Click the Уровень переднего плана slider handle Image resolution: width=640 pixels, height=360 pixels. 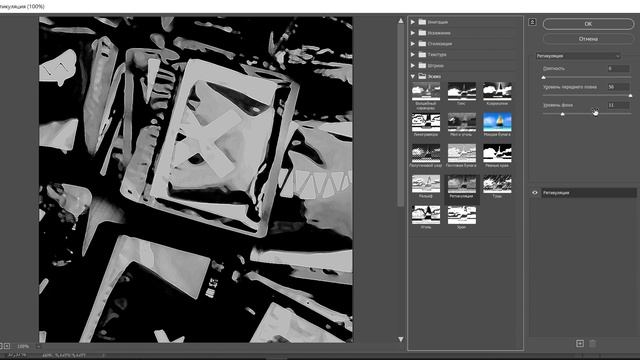point(630,96)
